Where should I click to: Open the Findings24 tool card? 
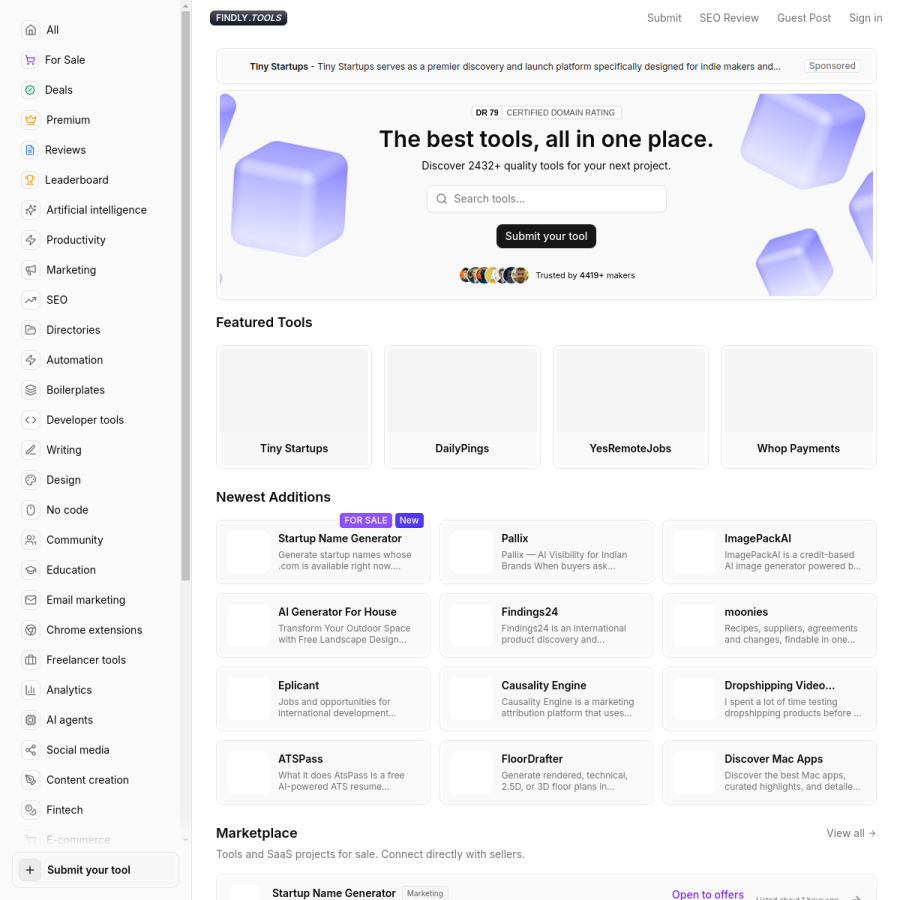click(x=546, y=625)
